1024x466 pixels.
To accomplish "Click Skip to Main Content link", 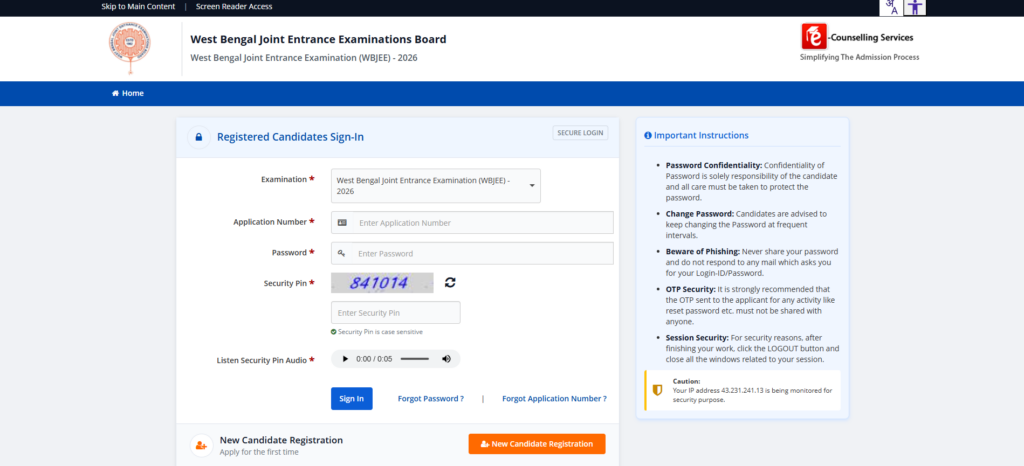I will point(138,7).
